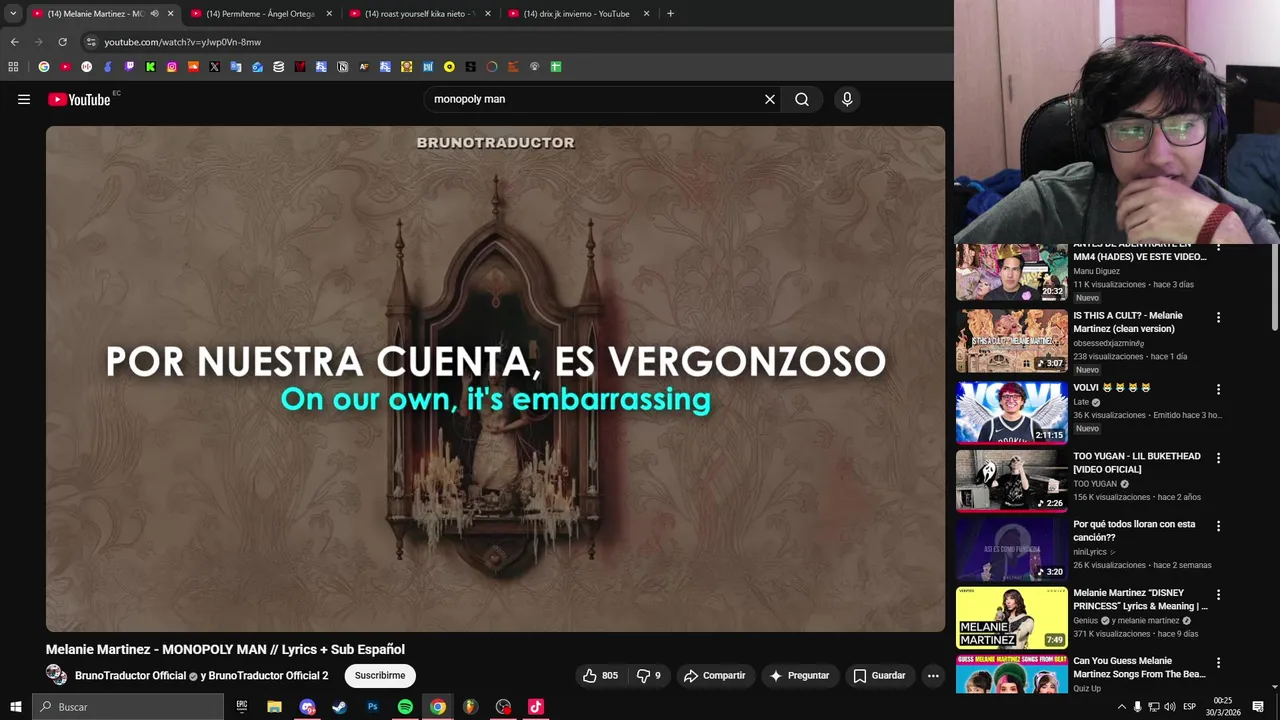Open the Google bookmark
The image size is (1280, 720).
click(44, 67)
